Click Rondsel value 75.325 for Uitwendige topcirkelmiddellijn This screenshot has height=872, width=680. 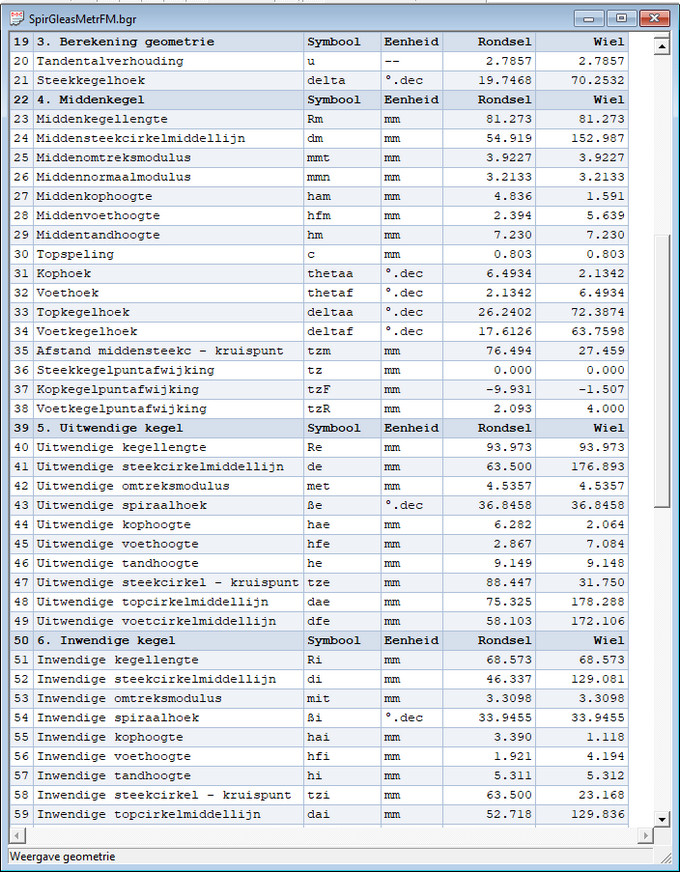pos(509,602)
